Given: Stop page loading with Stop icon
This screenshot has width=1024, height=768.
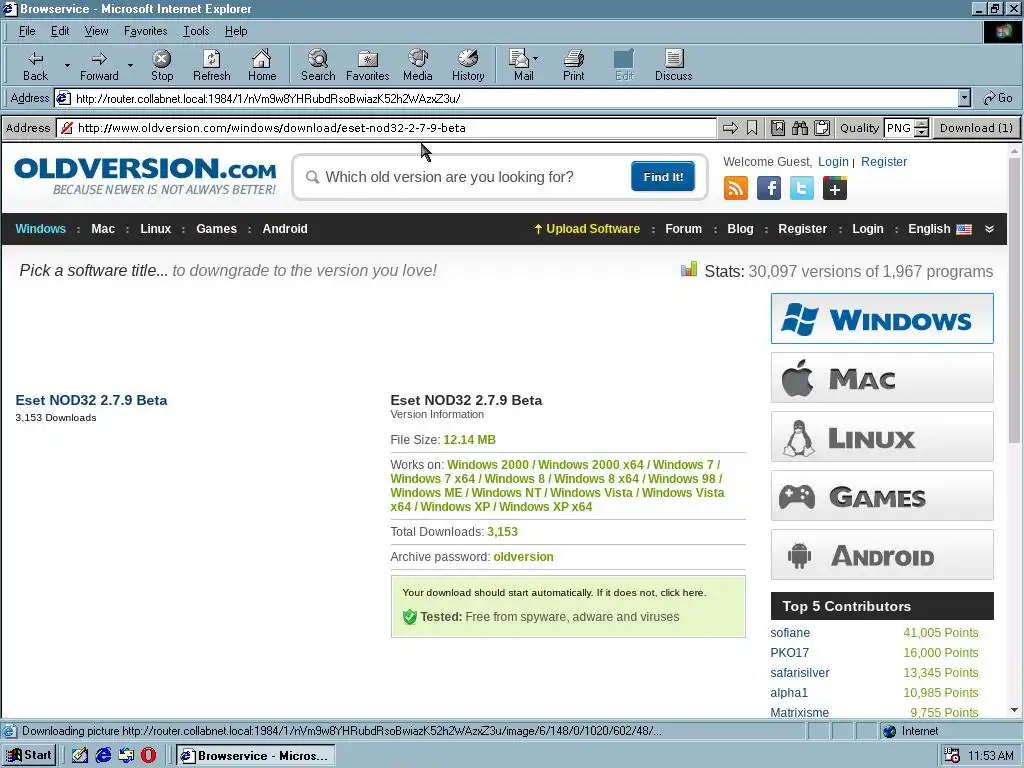Looking at the screenshot, I should click(x=162, y=65).
